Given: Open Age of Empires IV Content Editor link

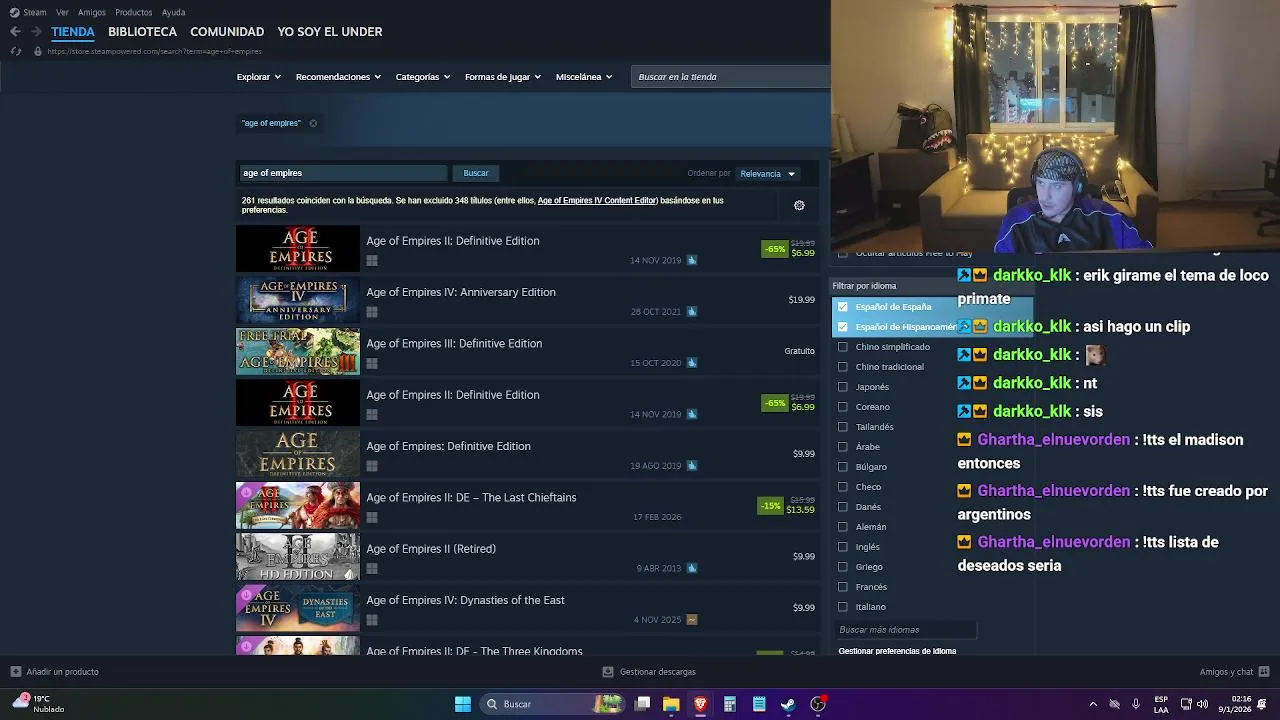Looking at the screenshot, I should (597, 201).
